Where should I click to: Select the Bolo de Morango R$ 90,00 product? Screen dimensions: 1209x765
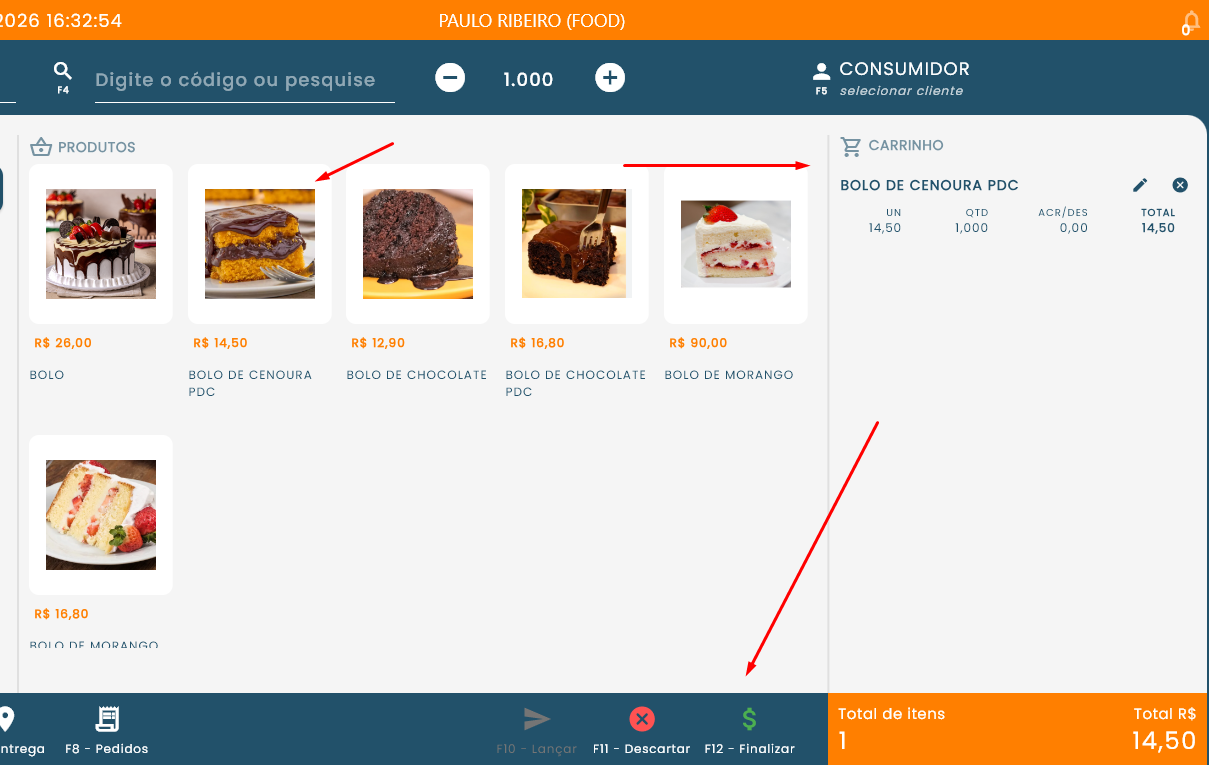[x=735, y=244]
